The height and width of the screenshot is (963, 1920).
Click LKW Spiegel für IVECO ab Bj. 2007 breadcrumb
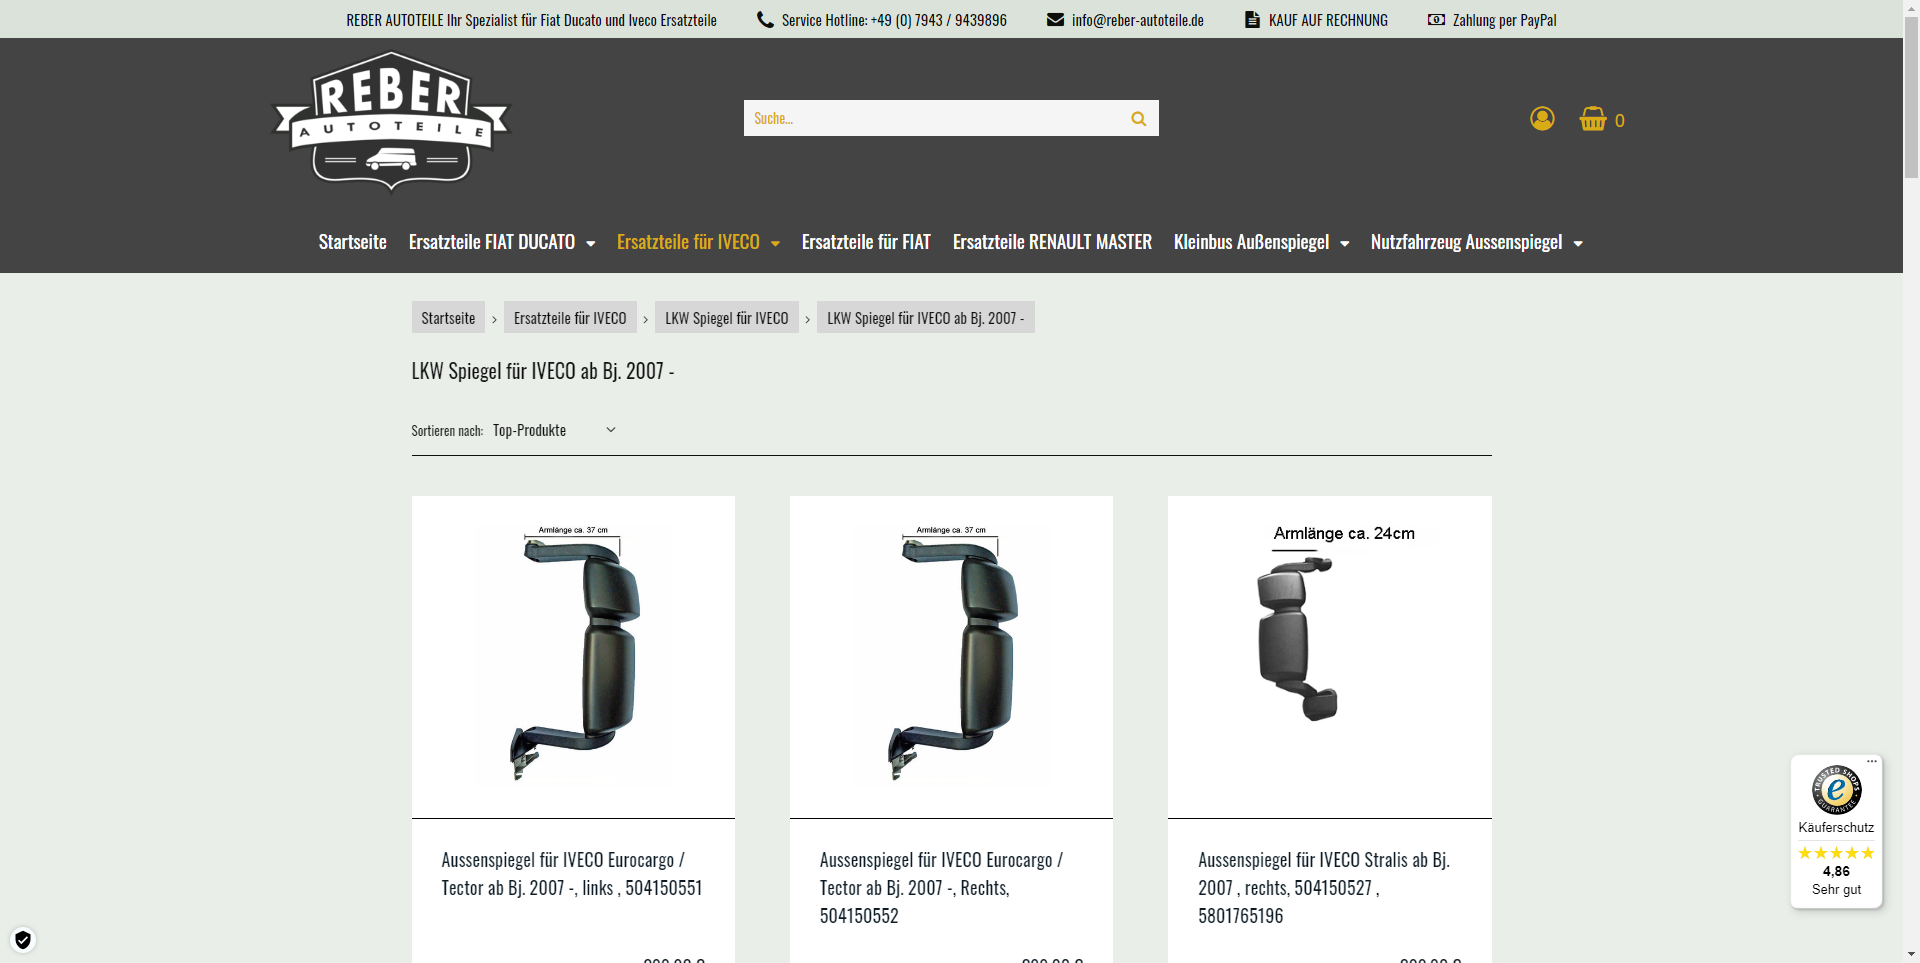point(926,318)
